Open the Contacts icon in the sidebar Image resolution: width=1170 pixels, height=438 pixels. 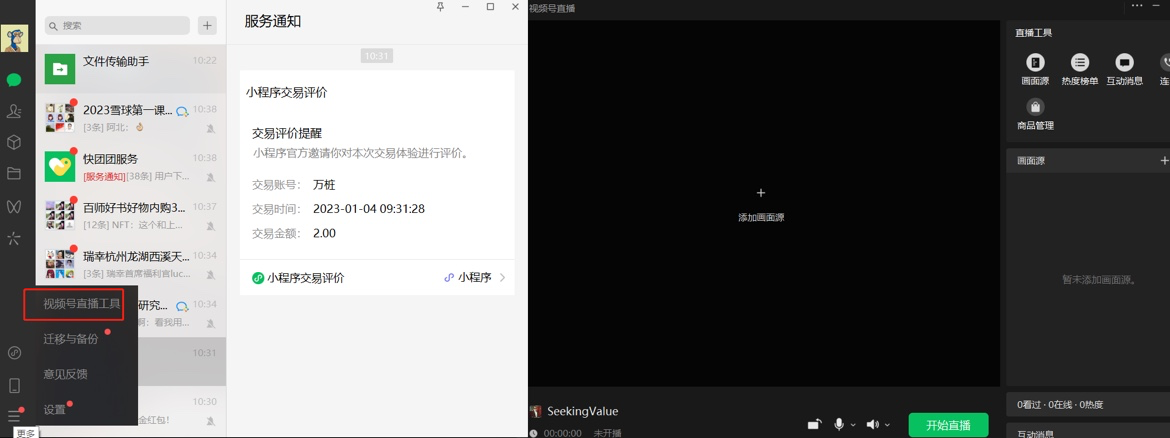click(13, 111)
